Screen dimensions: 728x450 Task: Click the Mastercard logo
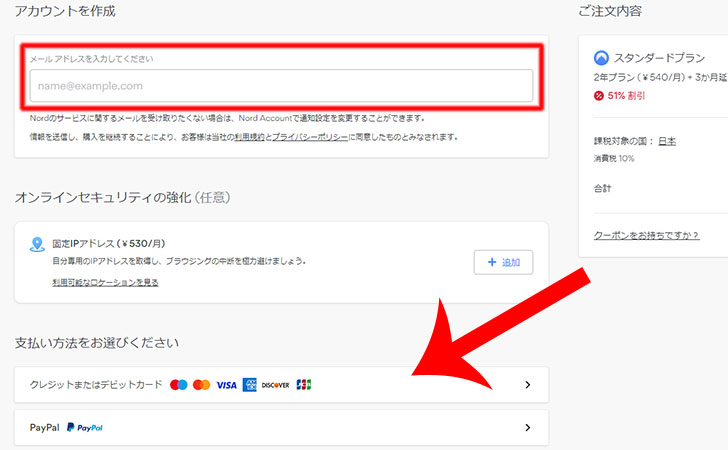202,385
